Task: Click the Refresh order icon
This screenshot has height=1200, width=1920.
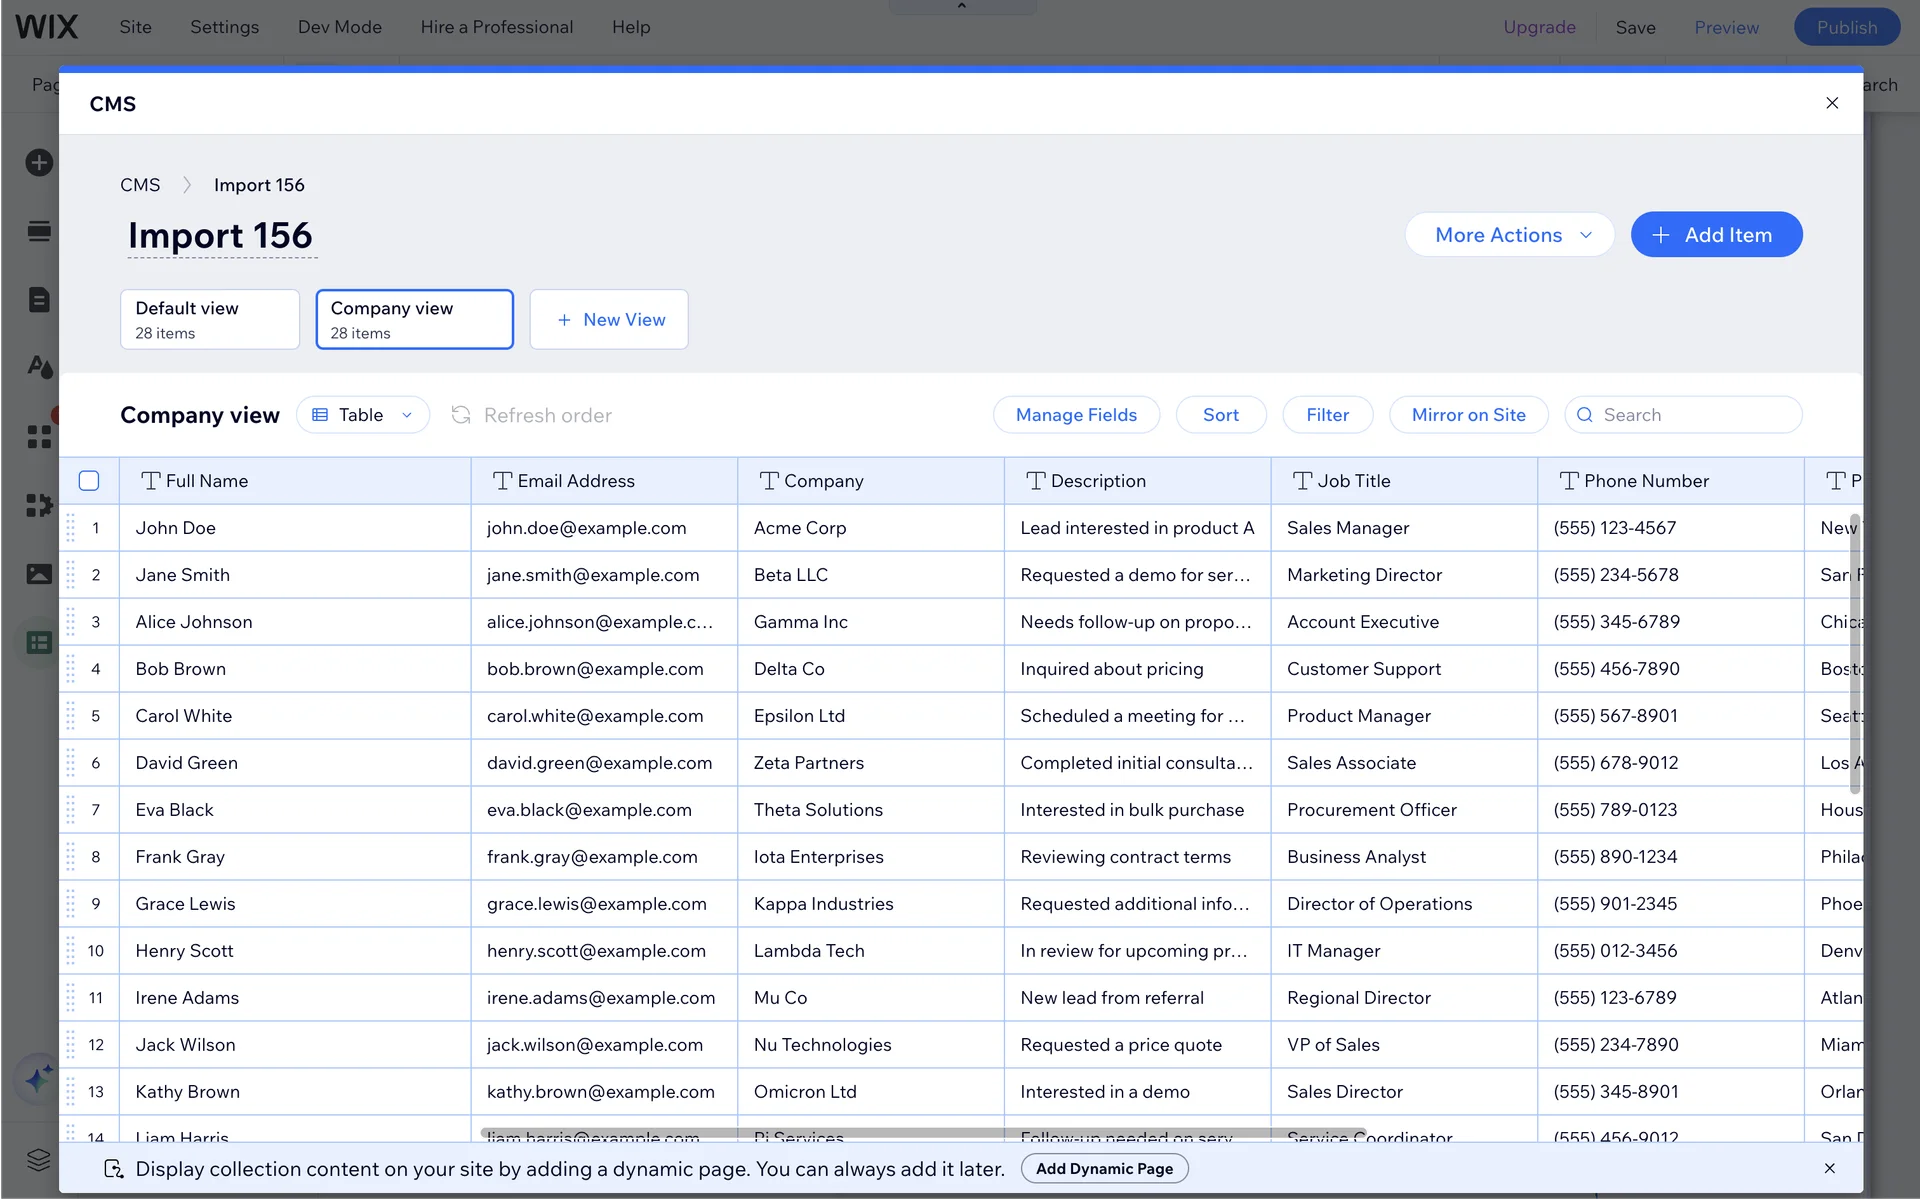Action: tap(461, 415)
